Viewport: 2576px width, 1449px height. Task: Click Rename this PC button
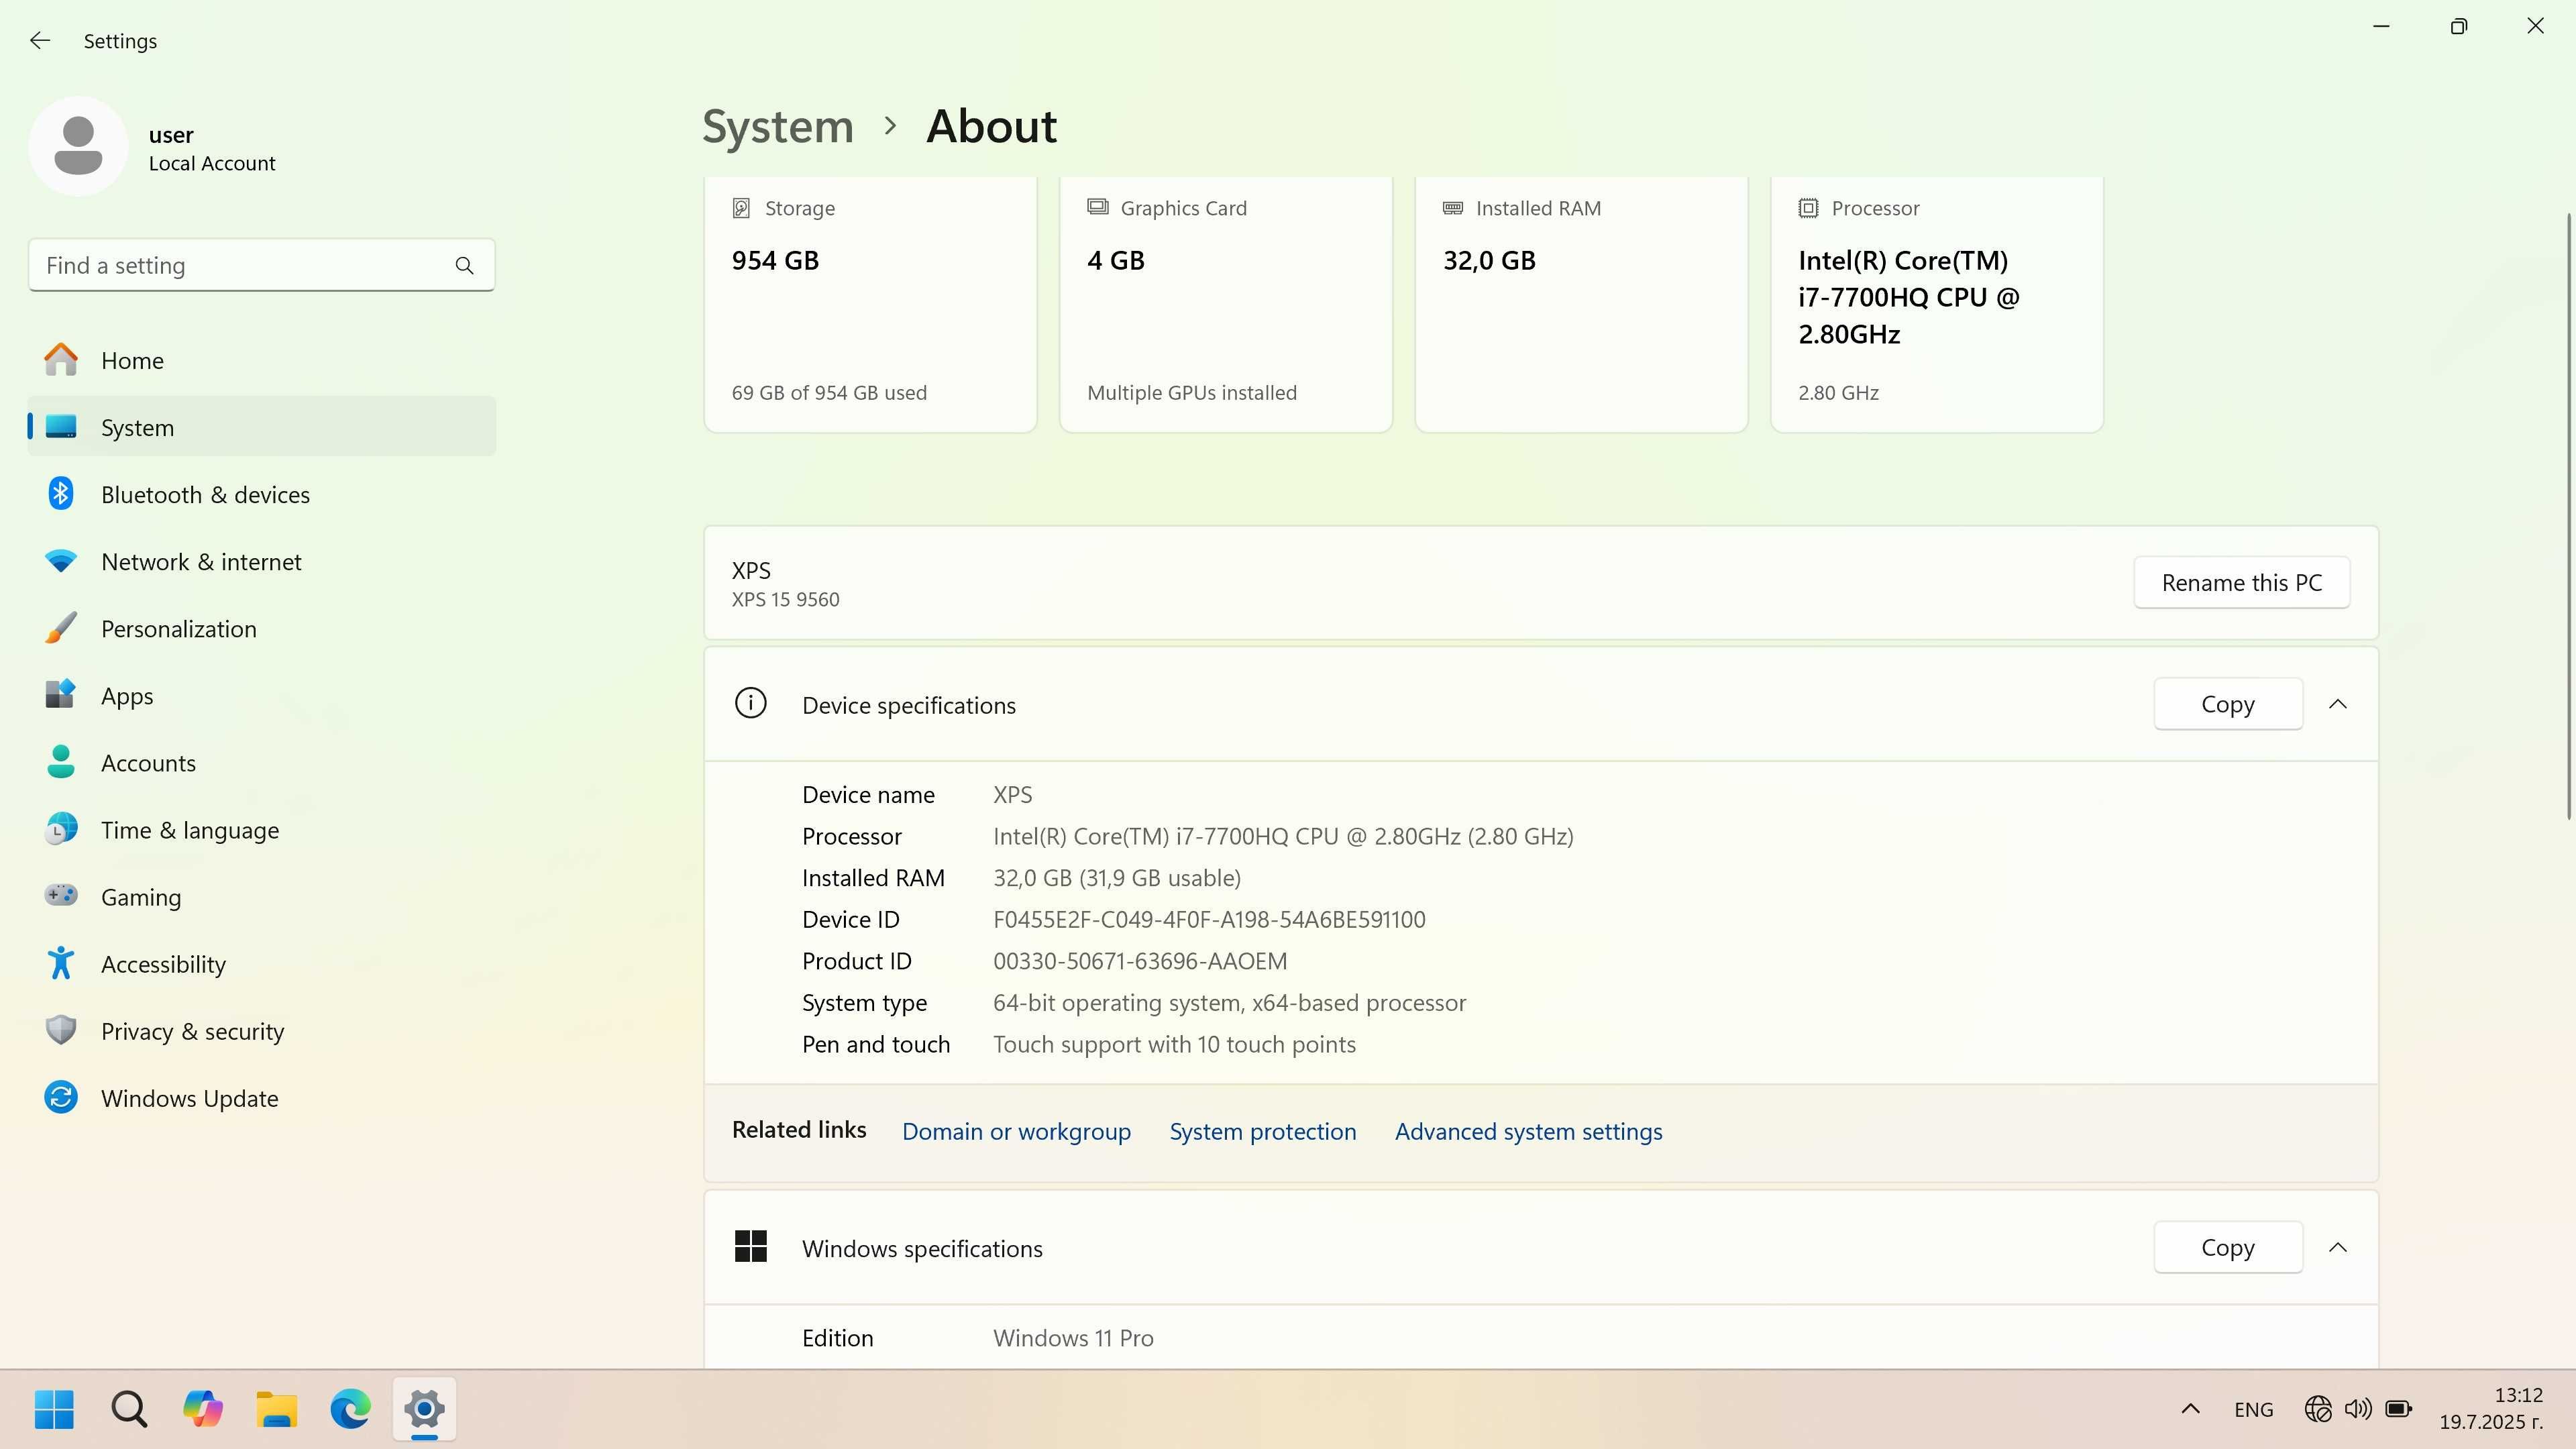pos(2241,582)
